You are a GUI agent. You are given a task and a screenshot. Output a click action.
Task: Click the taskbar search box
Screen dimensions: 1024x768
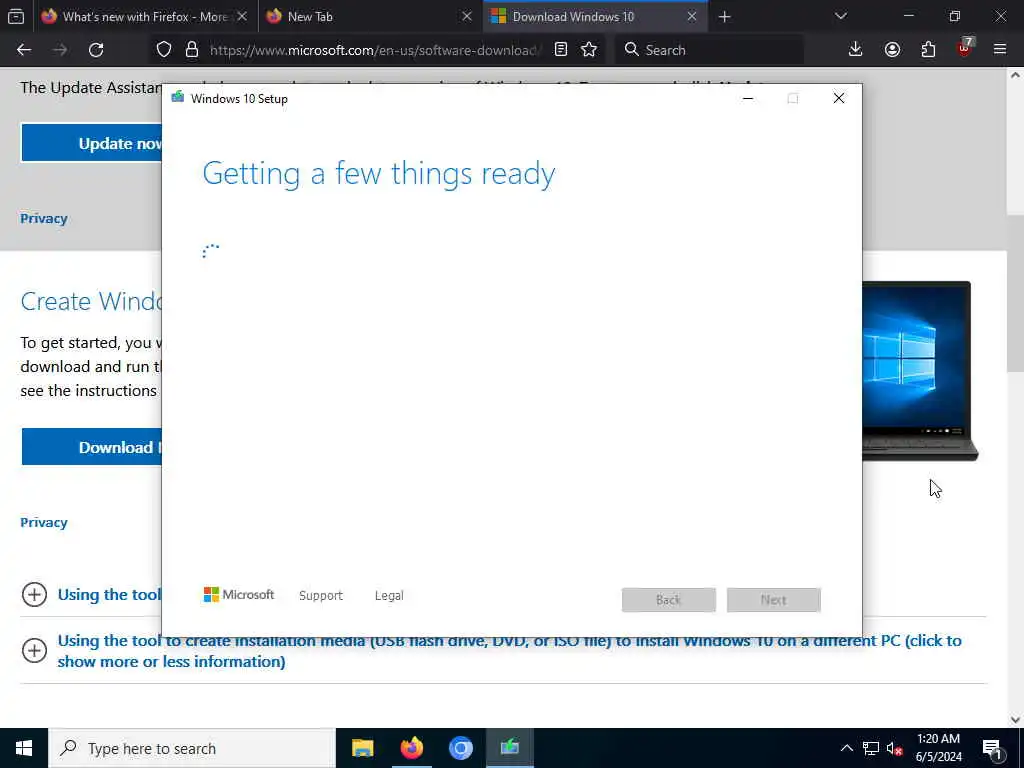[192, 748]
